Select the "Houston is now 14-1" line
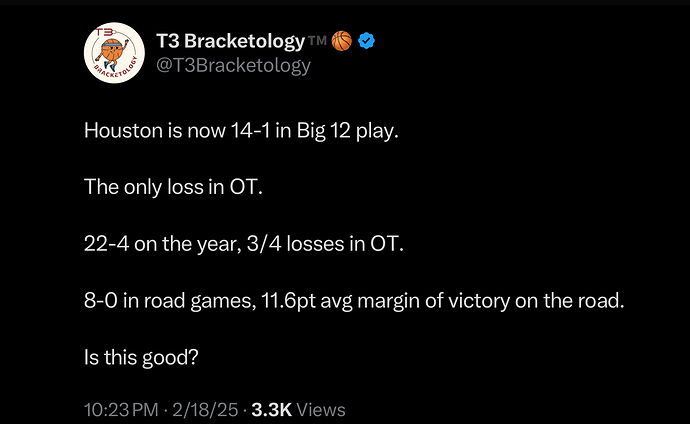The image size is (690, 424). [241, 131]
